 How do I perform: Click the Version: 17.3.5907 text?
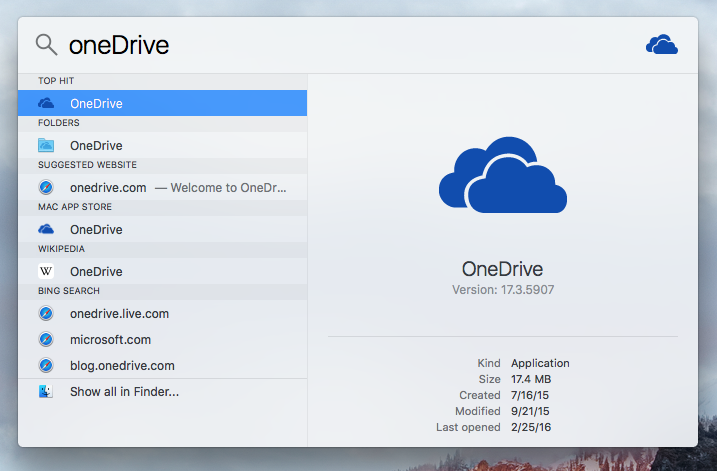pyautogui.click(x=503, y=289)
